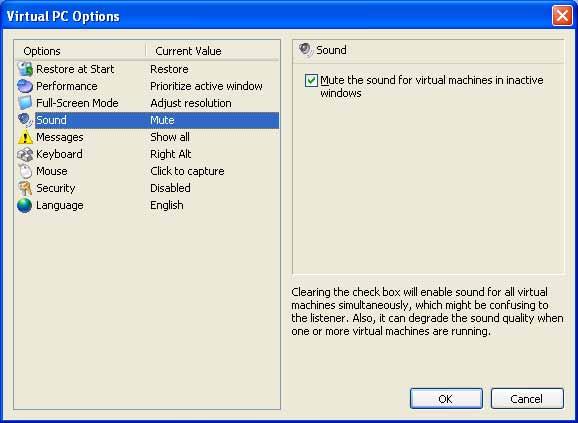The width and height of the screenshot is (578, 423).
Task: Click the Restore at Start icon
Action: [x=25, y=69]
